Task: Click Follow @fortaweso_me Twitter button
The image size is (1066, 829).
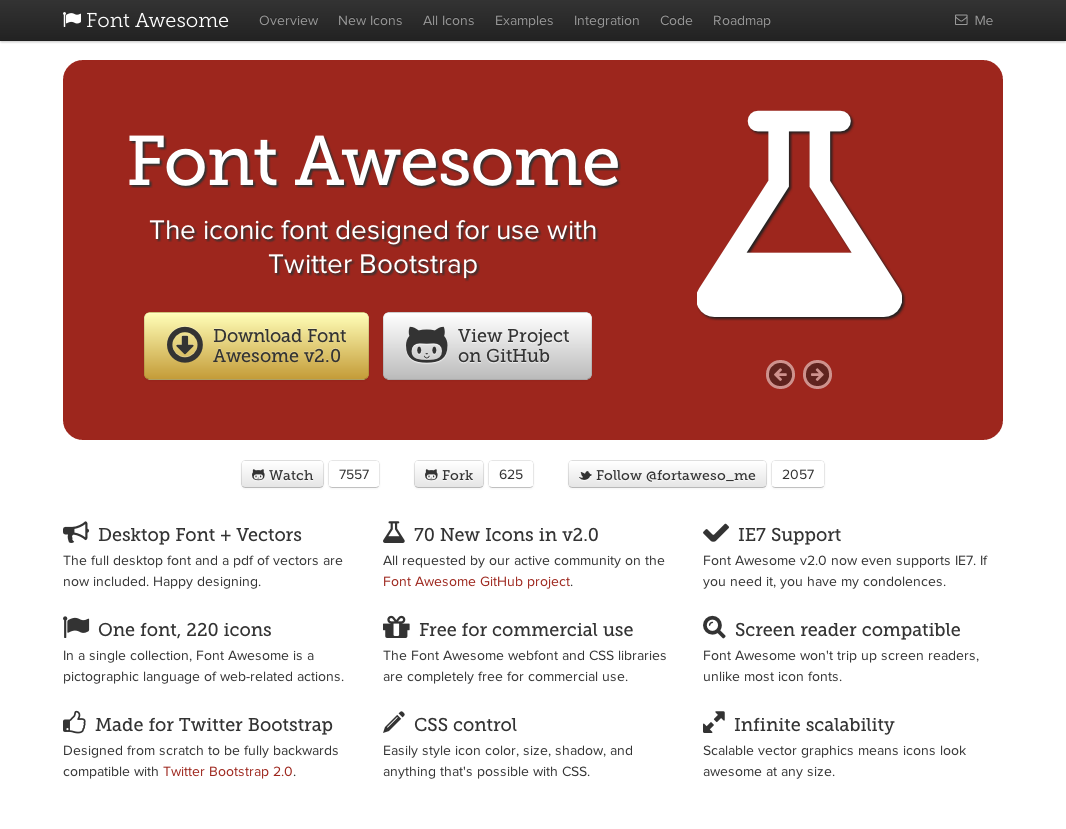Action: [667, 475]
